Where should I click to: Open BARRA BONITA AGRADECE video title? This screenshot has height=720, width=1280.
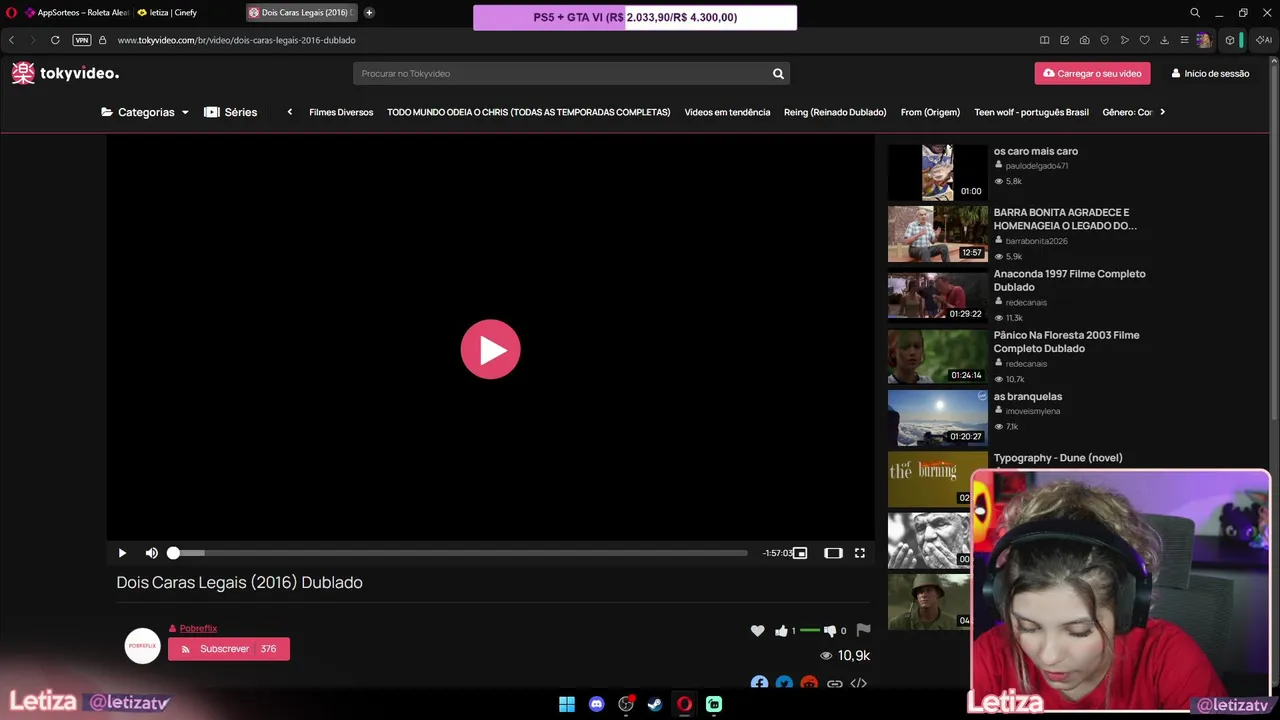[1065, 219]
